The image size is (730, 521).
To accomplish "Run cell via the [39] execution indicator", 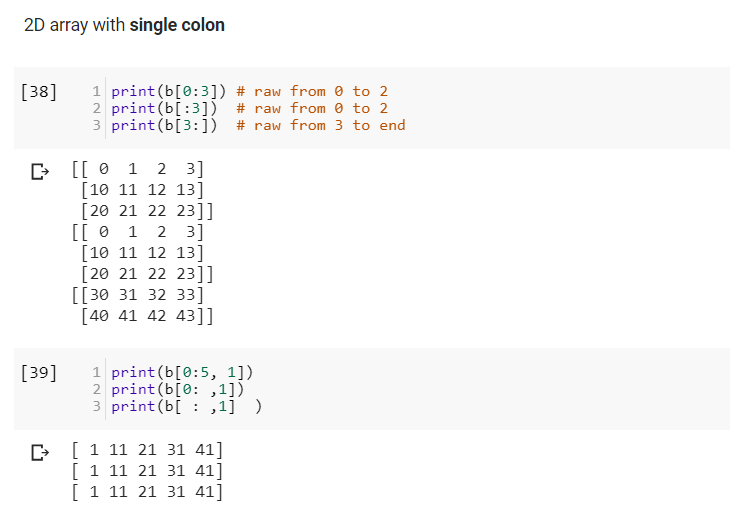I will pos(38,373).
